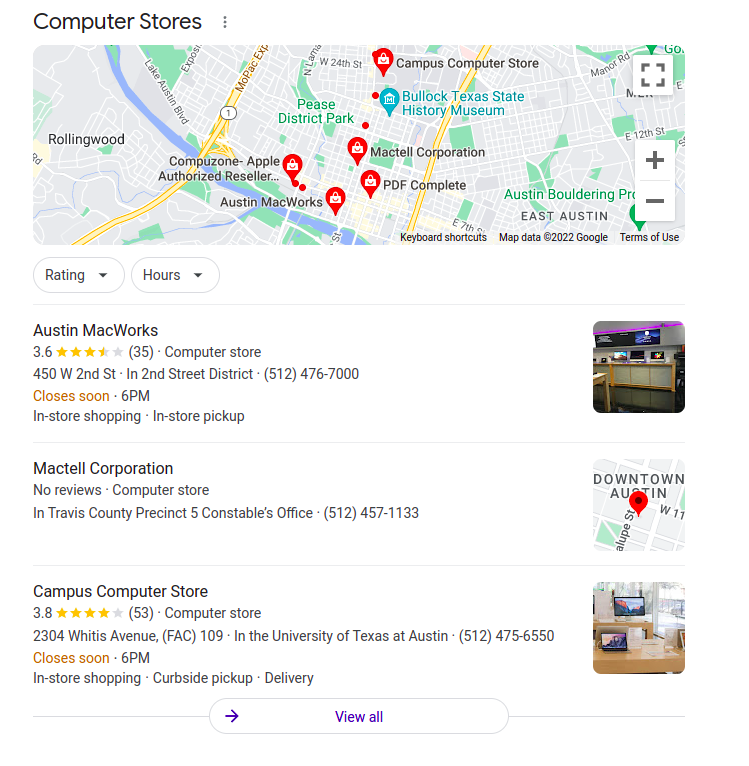Open the Terms of Use link

point(649,237)
